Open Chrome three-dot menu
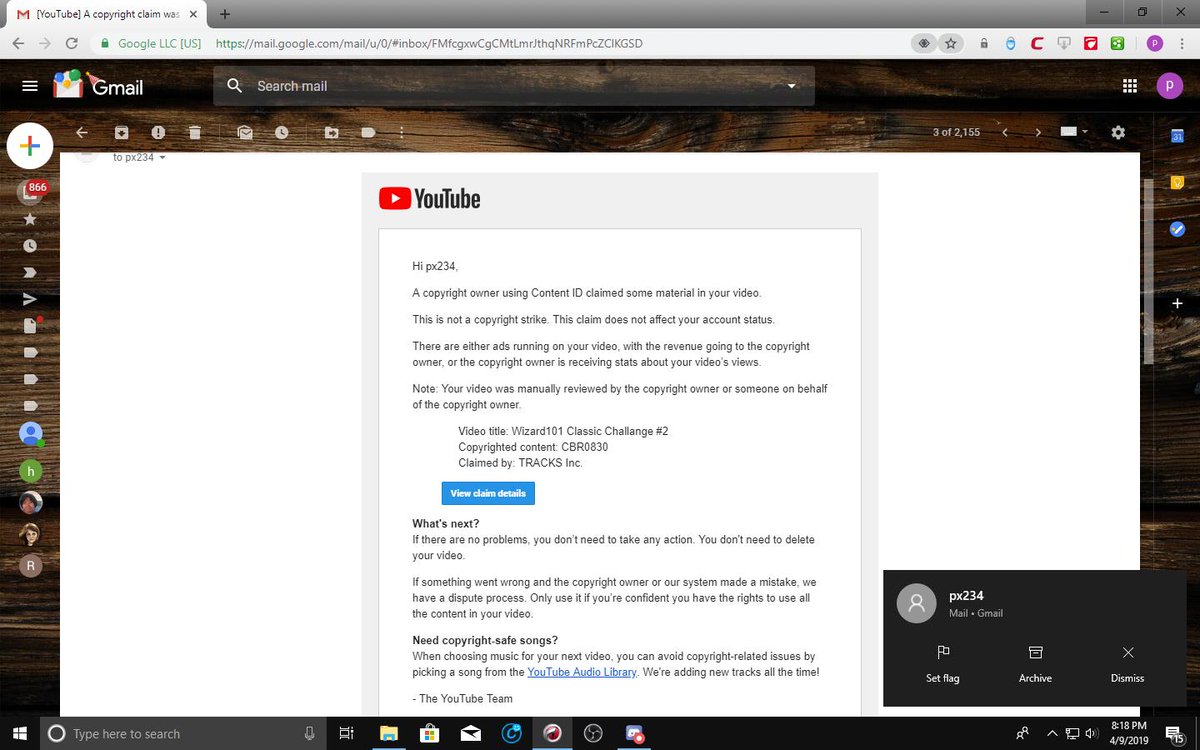This screenshot has width=1200, height=750. [1183, 43]
